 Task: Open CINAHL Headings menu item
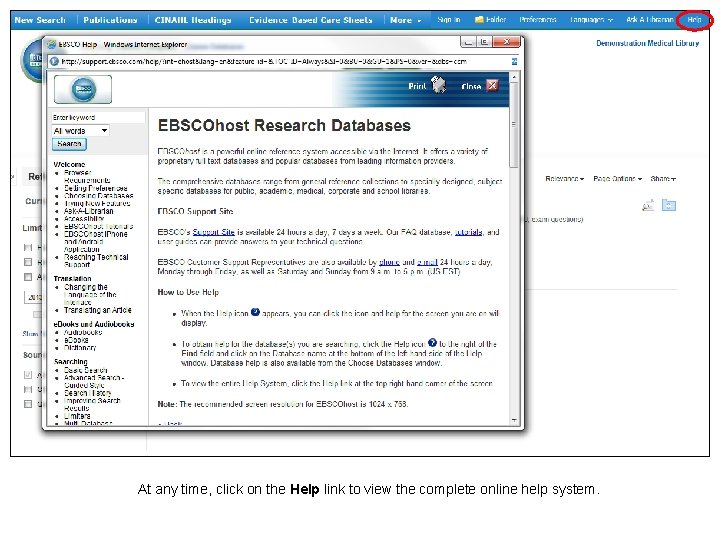(193, 20)
